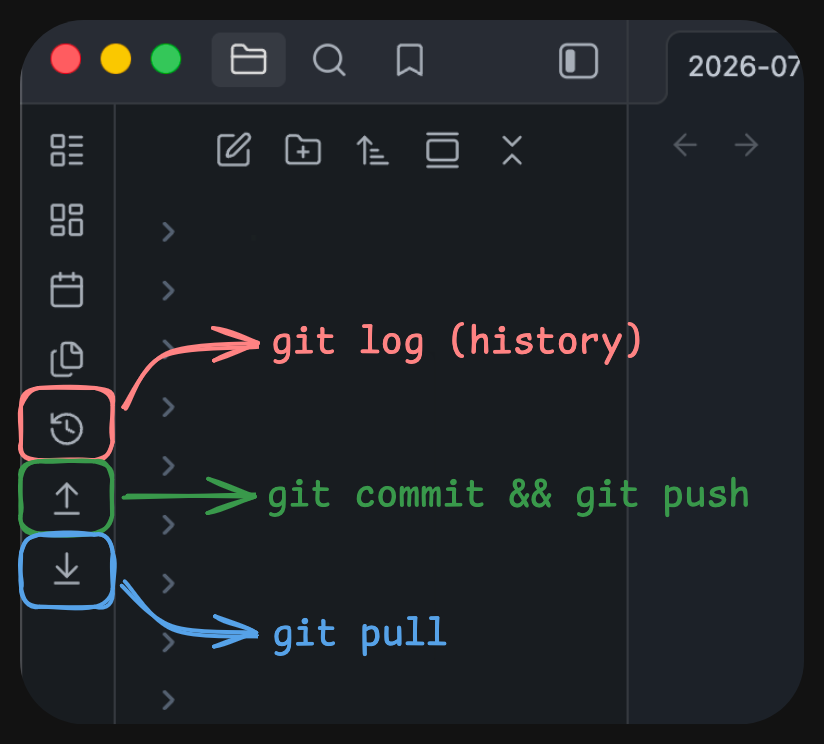Switch to the 2026-07 note tab
This screenshot has height=744, width=824.
(744, 67)
